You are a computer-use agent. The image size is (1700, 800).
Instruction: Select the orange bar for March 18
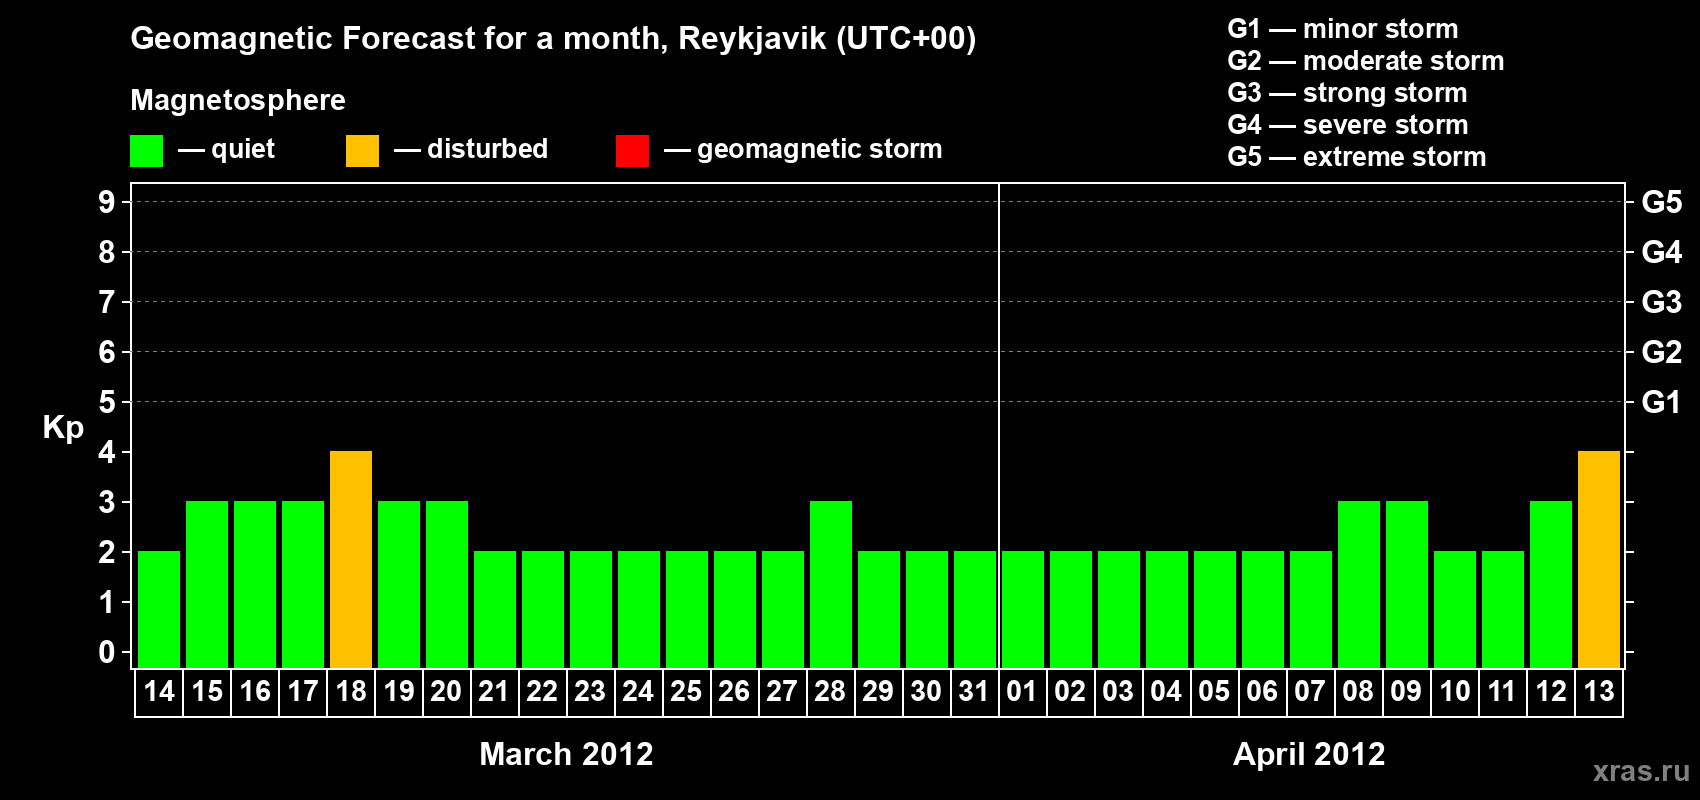351,559
